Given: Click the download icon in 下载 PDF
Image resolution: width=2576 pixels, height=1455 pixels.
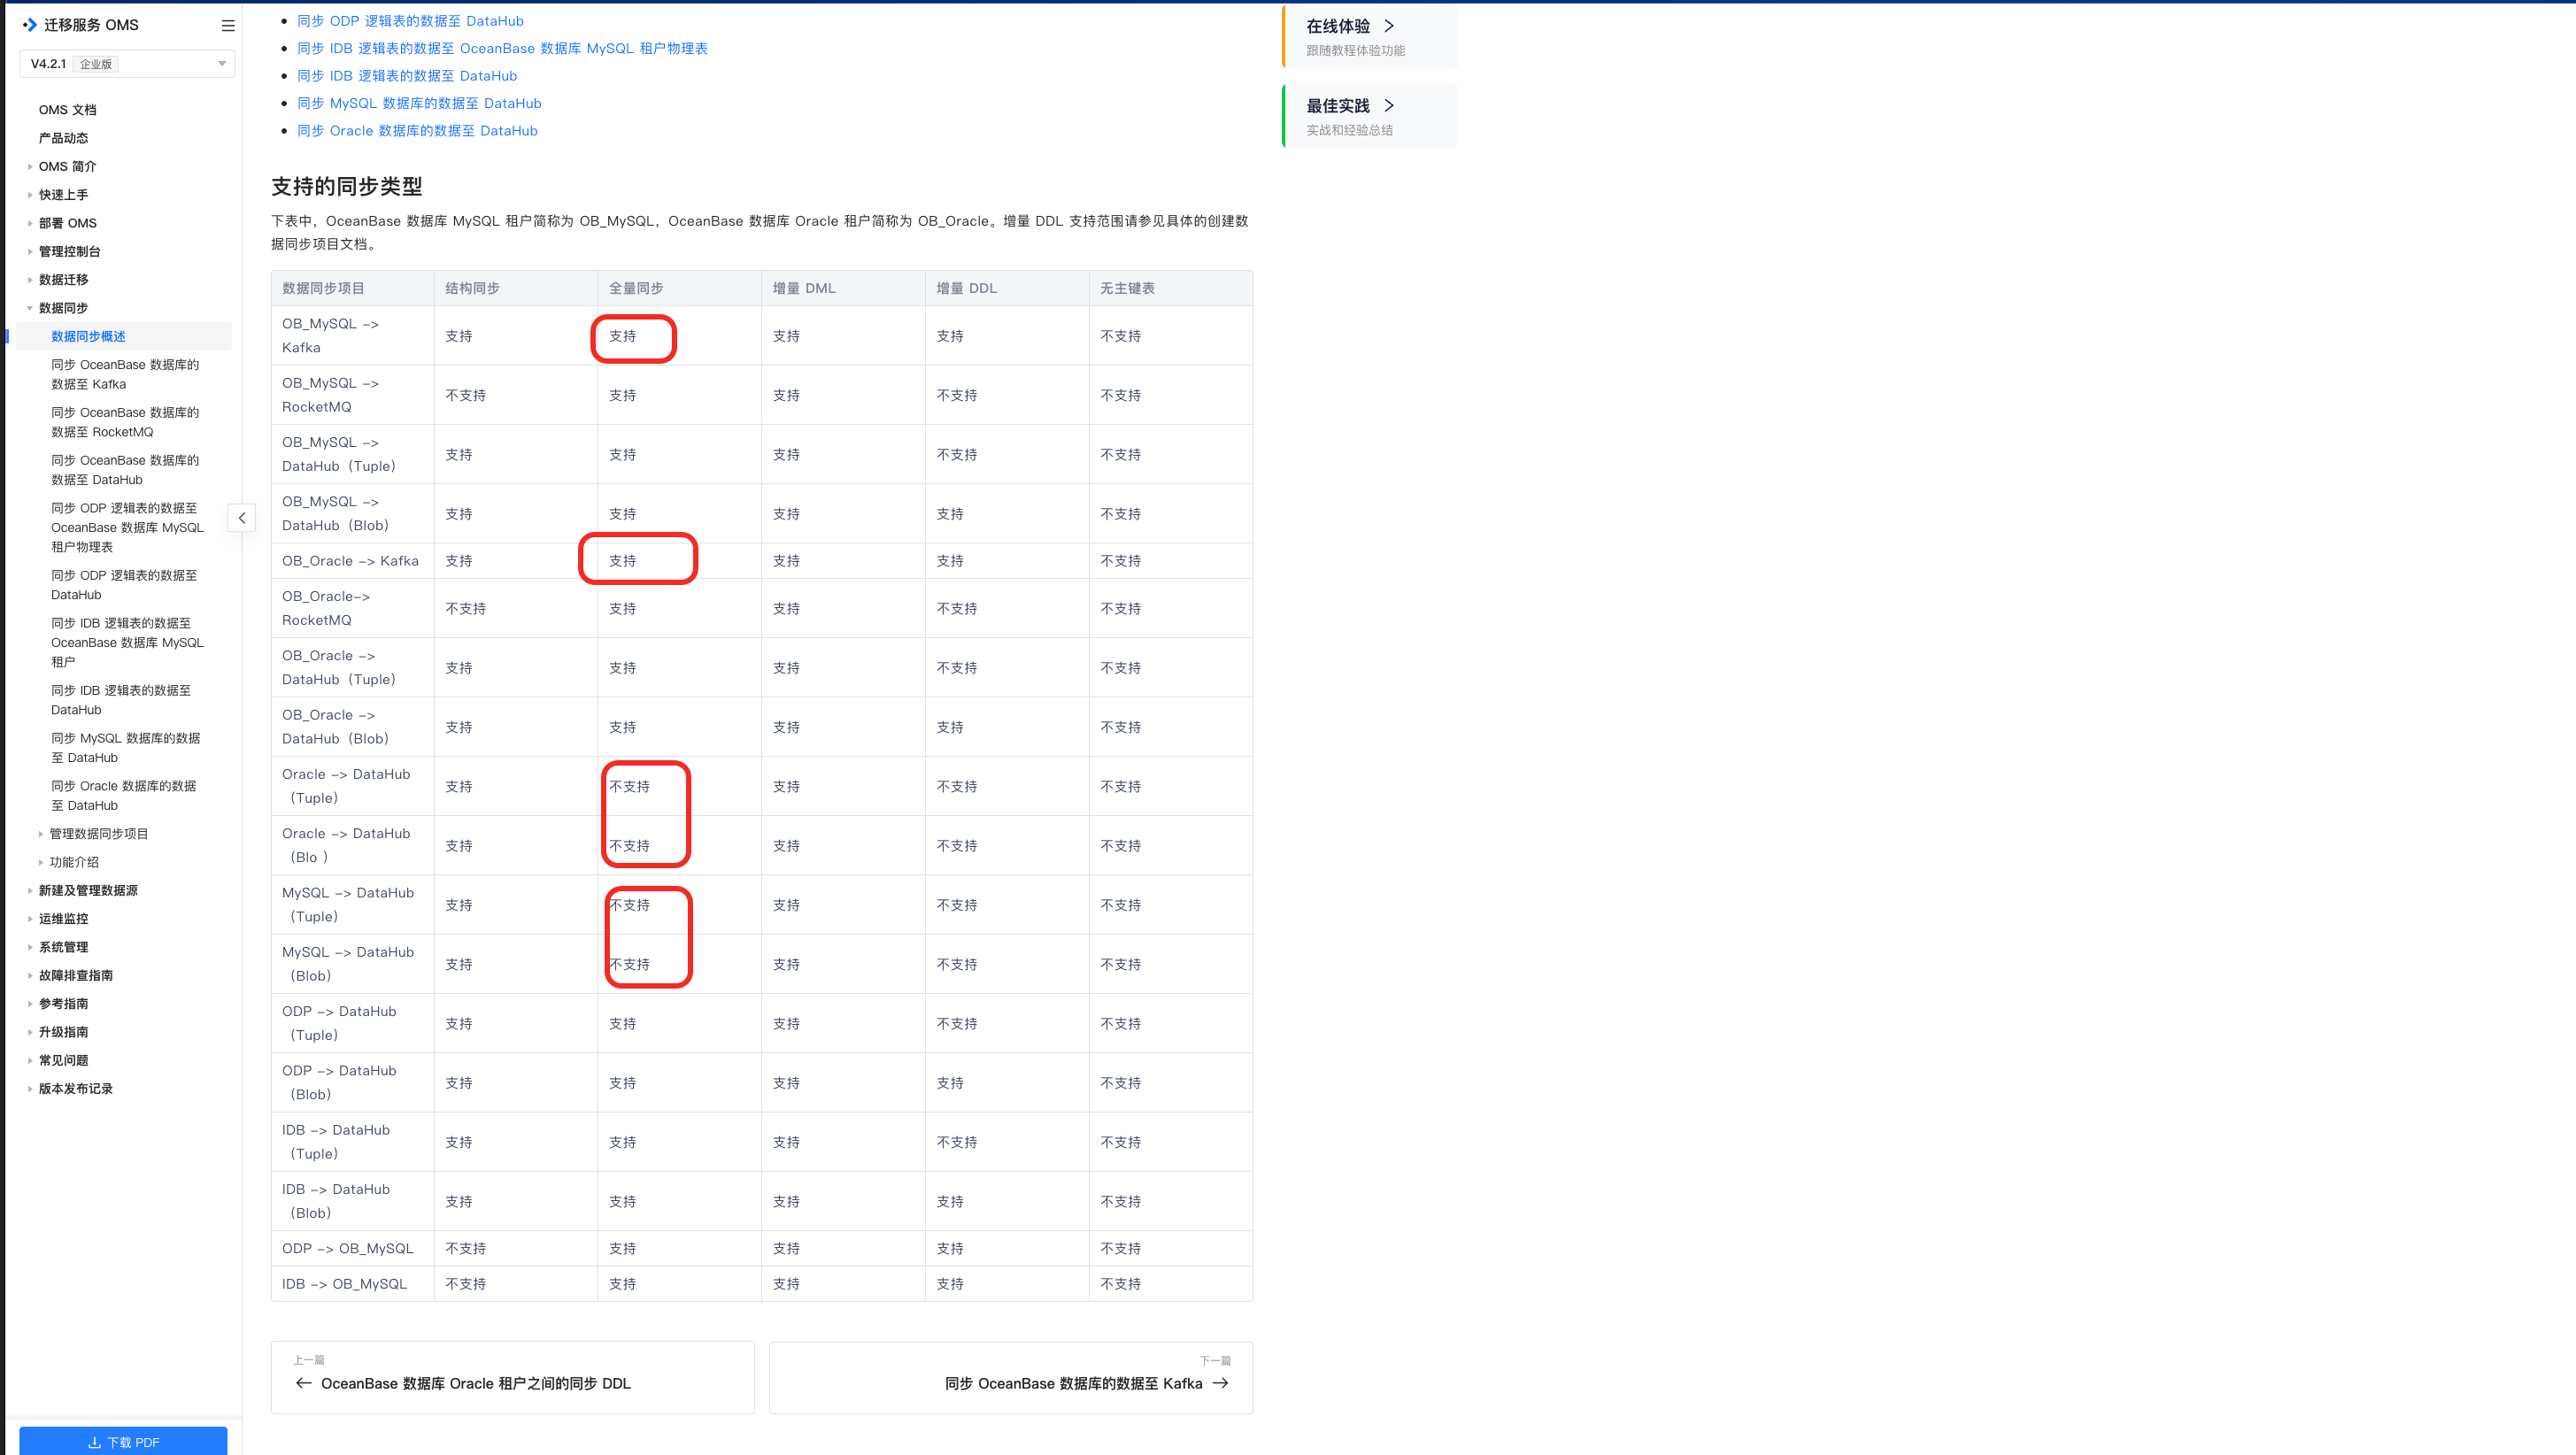Looking at the screenshot, I should 95,1442.
